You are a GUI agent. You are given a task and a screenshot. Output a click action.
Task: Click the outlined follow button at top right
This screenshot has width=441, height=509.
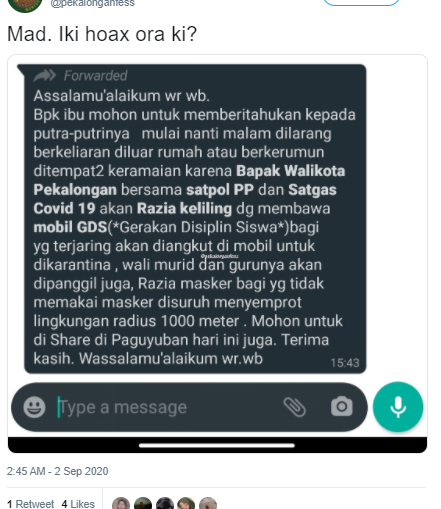[x=361, y=3]
